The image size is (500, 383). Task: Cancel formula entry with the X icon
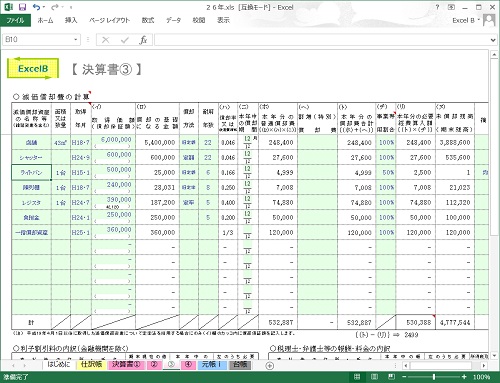tap(106, 40)
